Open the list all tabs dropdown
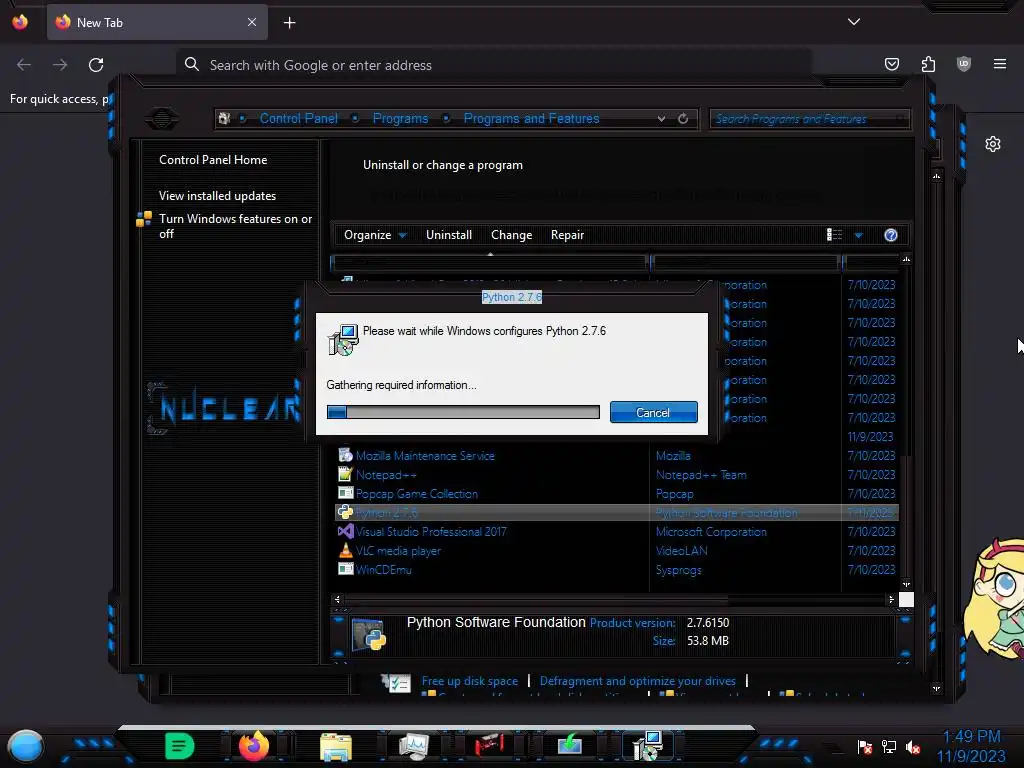1024x768 pixels. click(854, 22)
